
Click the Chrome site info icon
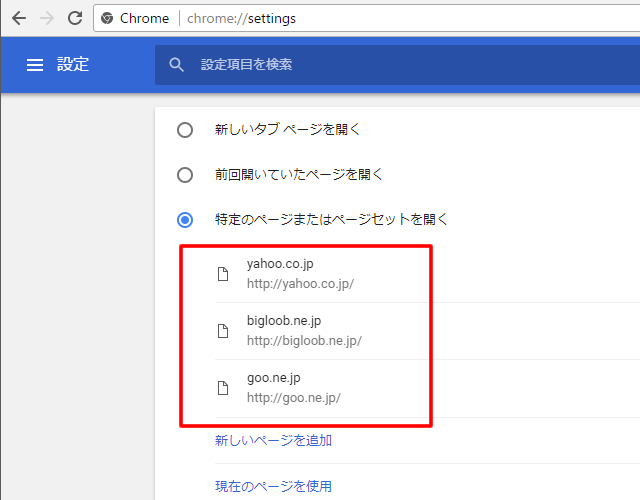coord(107,18)
